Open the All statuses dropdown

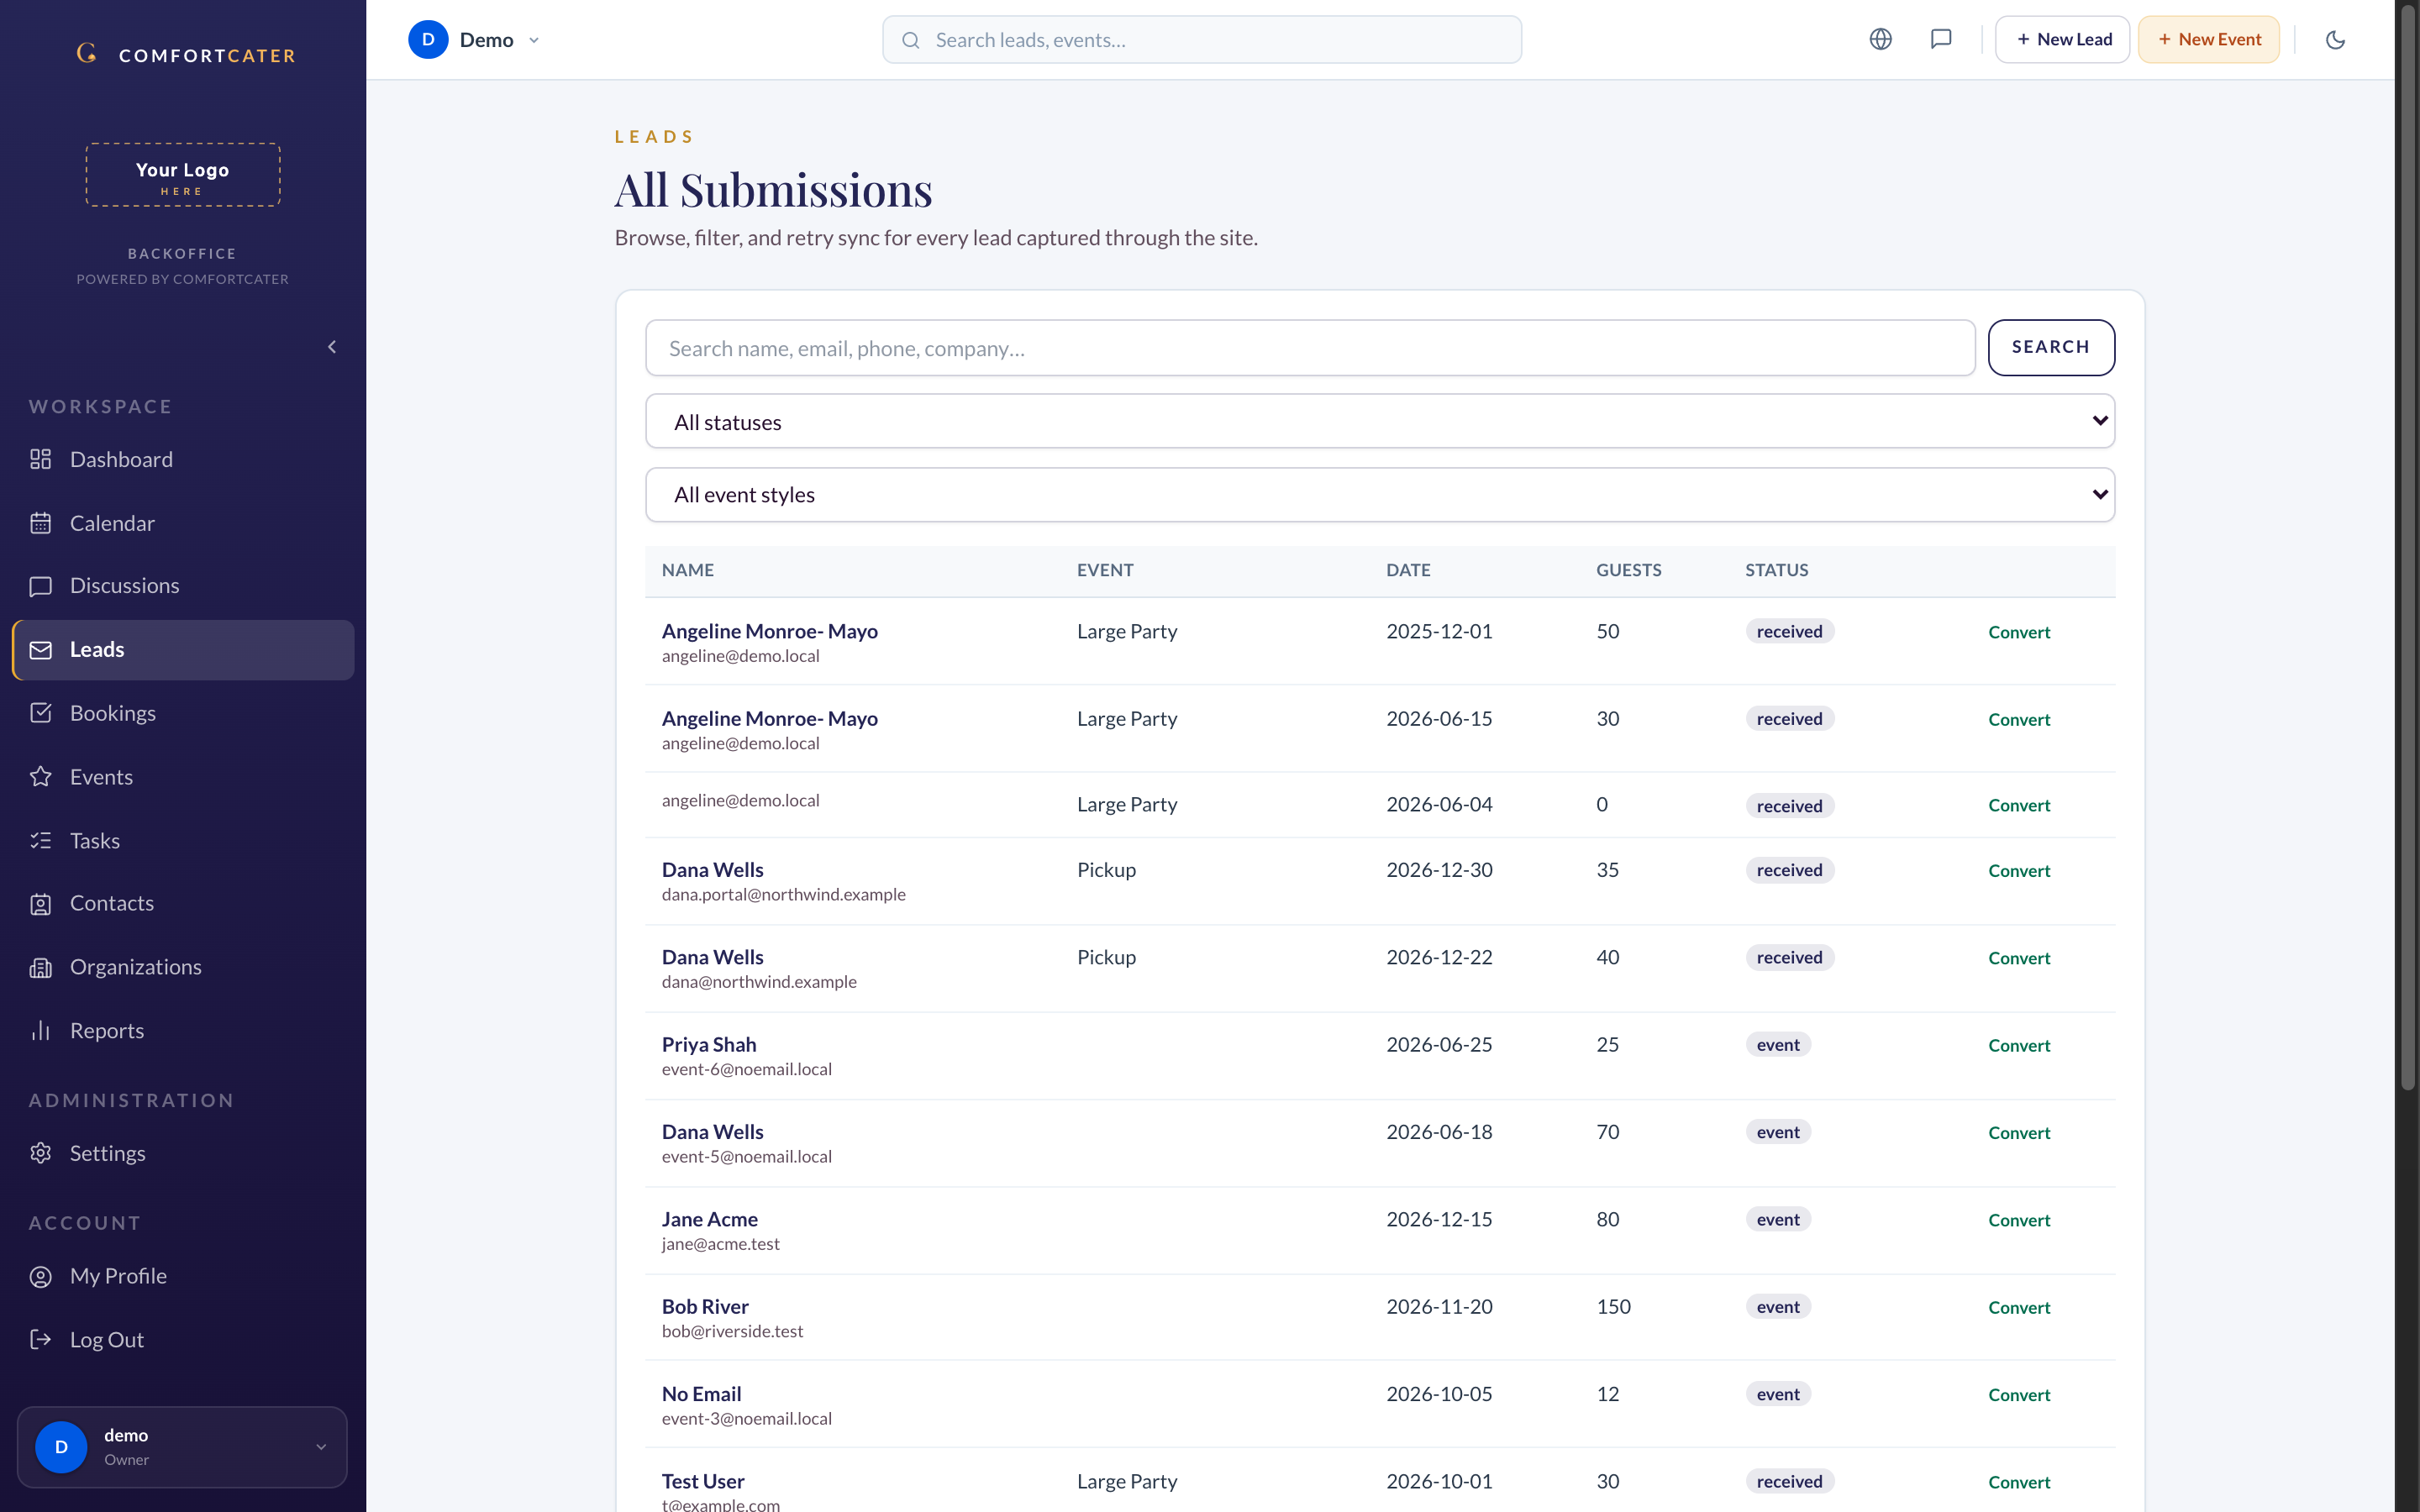click(x=1380, y=421)
